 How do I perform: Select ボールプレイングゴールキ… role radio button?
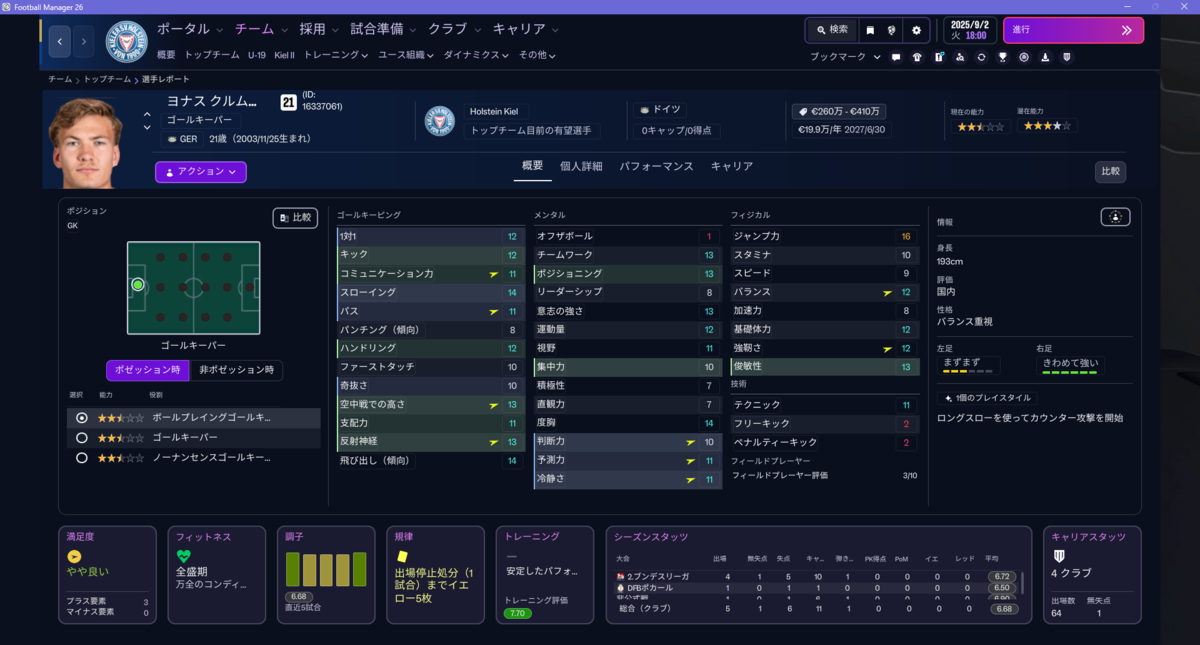(82, 418)
